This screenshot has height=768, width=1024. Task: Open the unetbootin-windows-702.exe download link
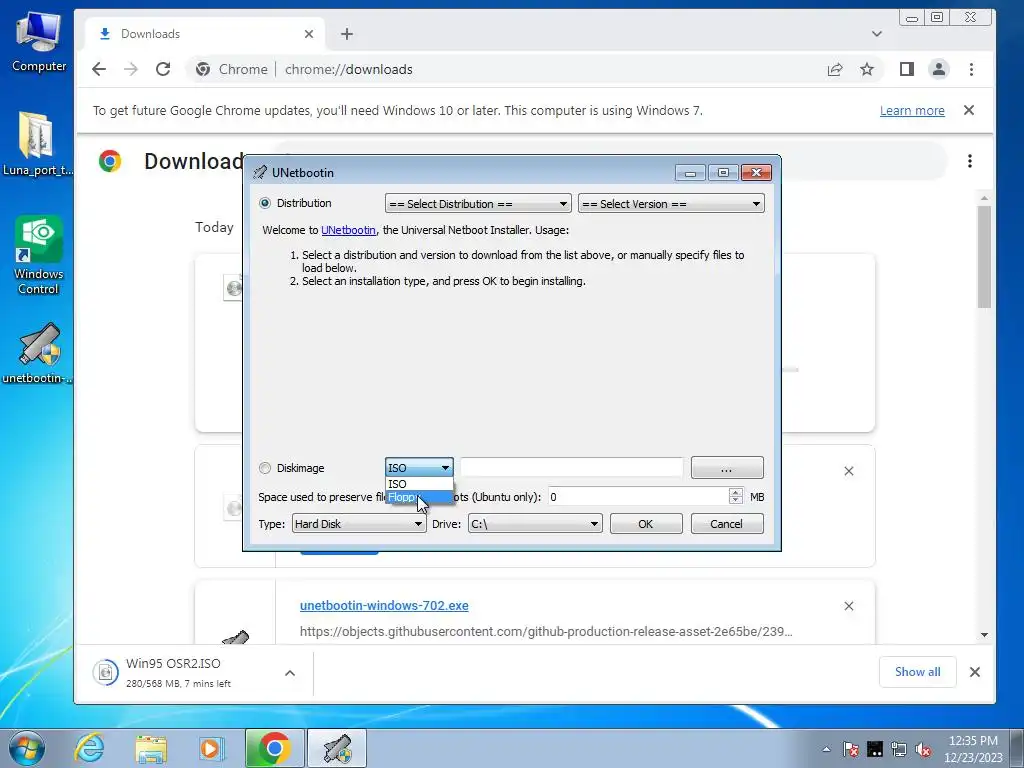[384, 605]
